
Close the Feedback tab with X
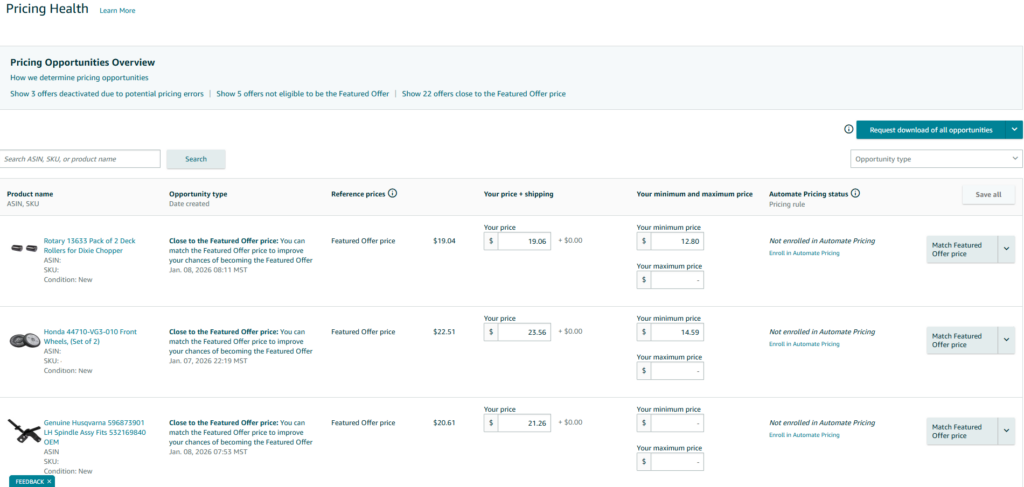point(49,481)
